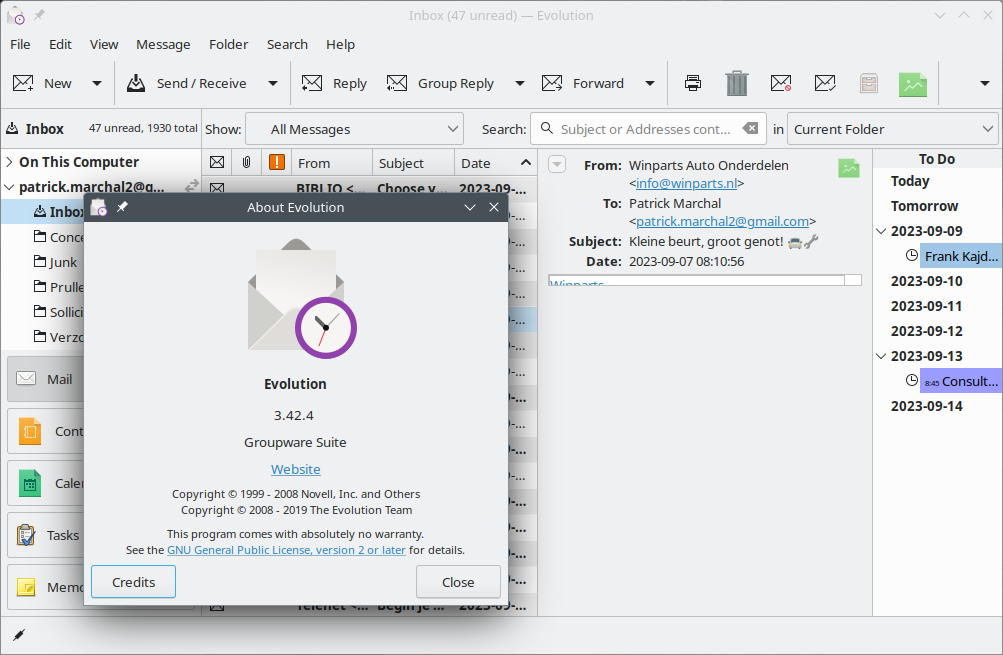Toggle the message headers collapse button
1003x655 pixels.
pyautogui.click(x=557, y=164)
